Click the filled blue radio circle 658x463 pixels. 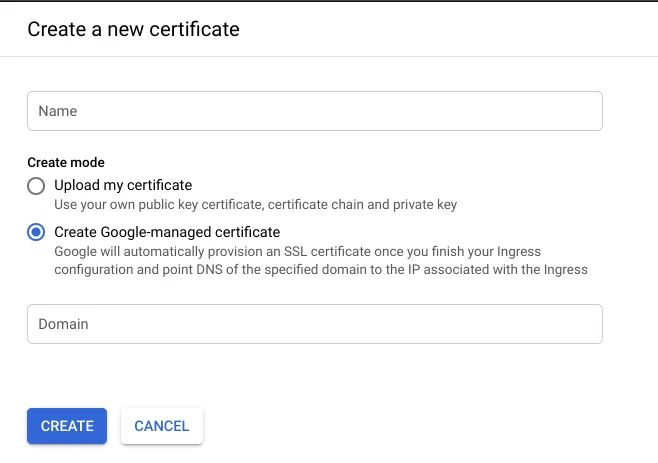(37, 233)
